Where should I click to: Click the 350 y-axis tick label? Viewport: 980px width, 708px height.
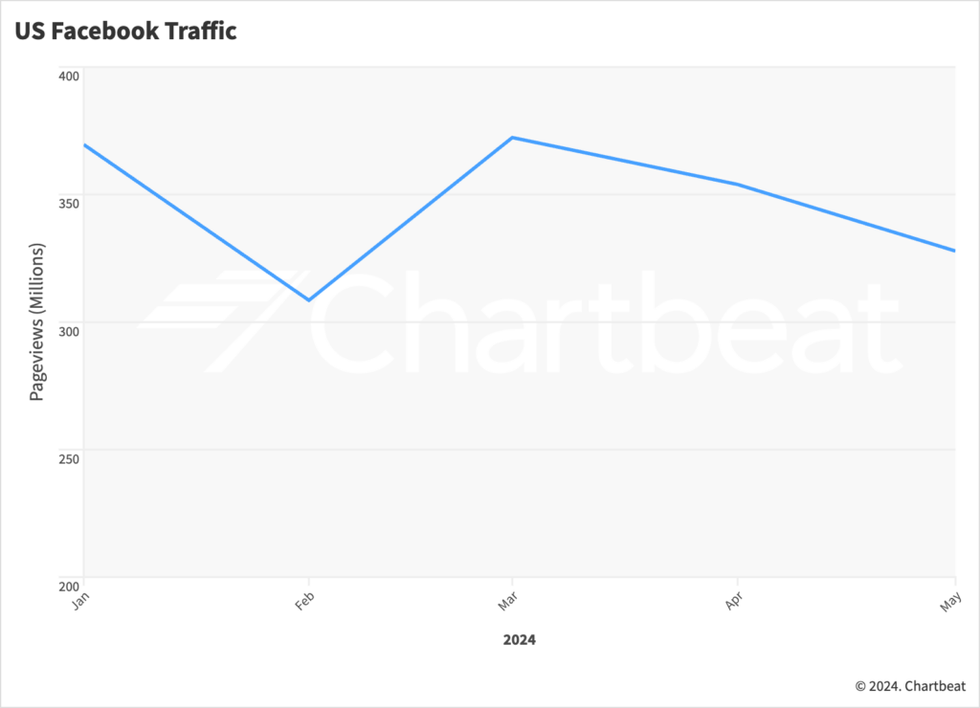68,203
